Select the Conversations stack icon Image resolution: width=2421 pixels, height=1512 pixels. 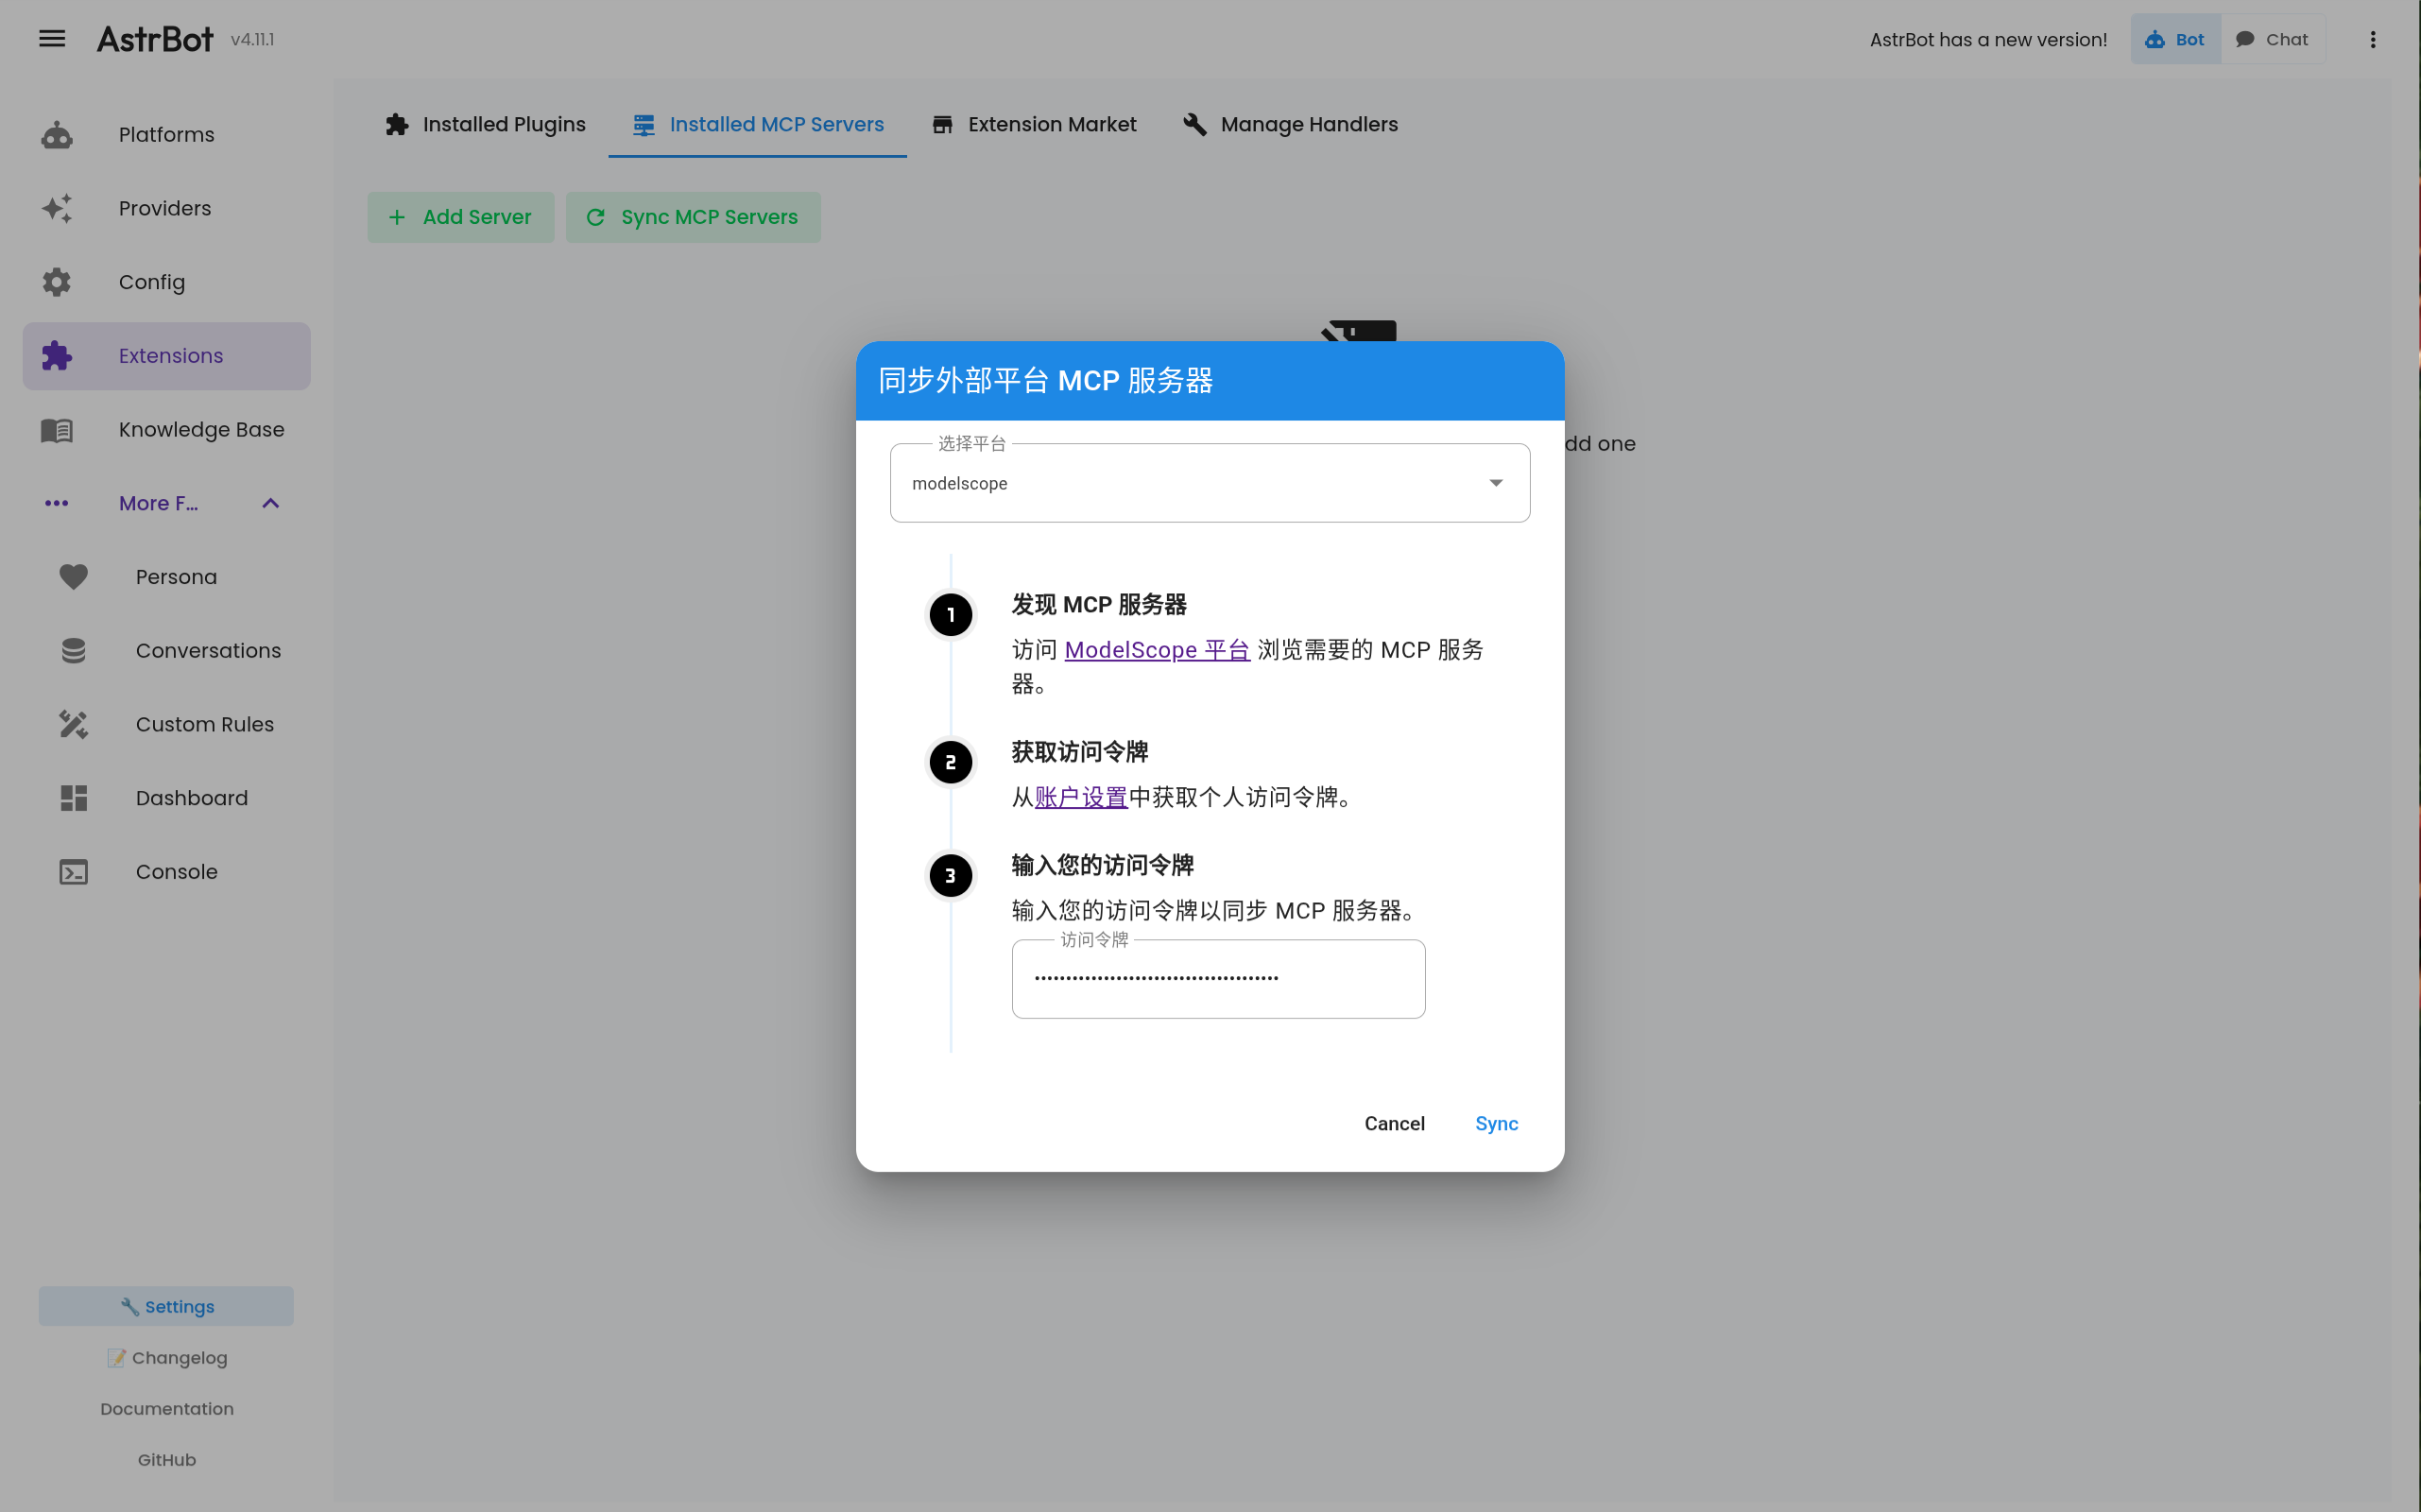tap(73, 650)
